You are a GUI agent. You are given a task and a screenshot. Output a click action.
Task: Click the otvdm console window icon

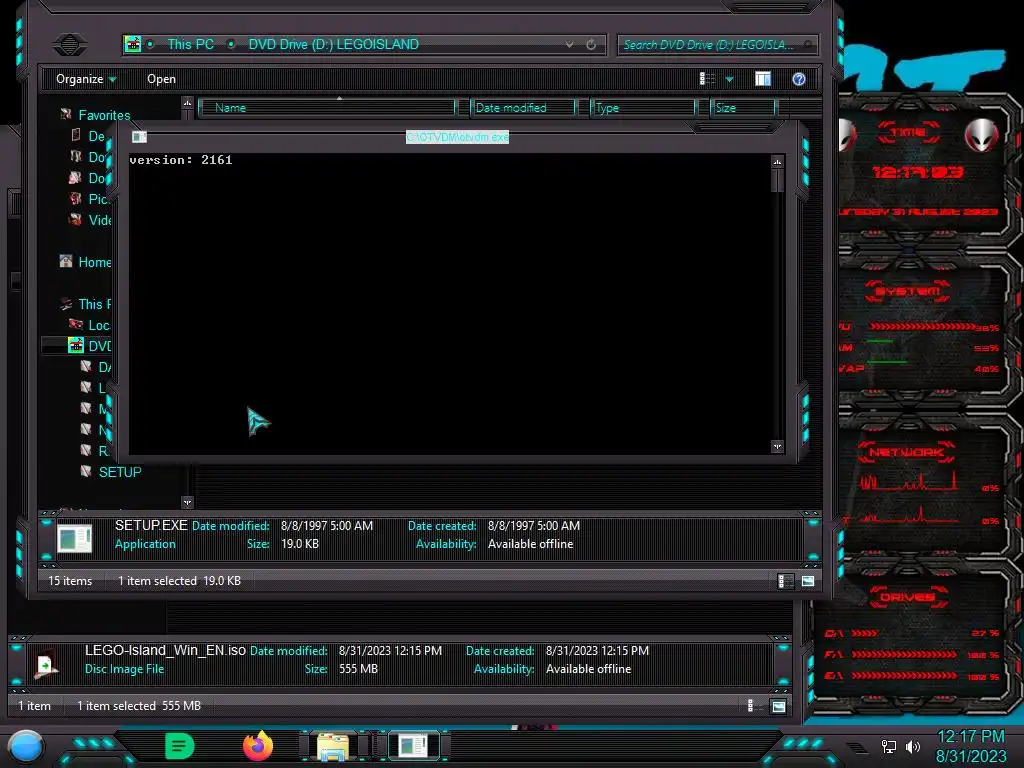click(139, 136)
